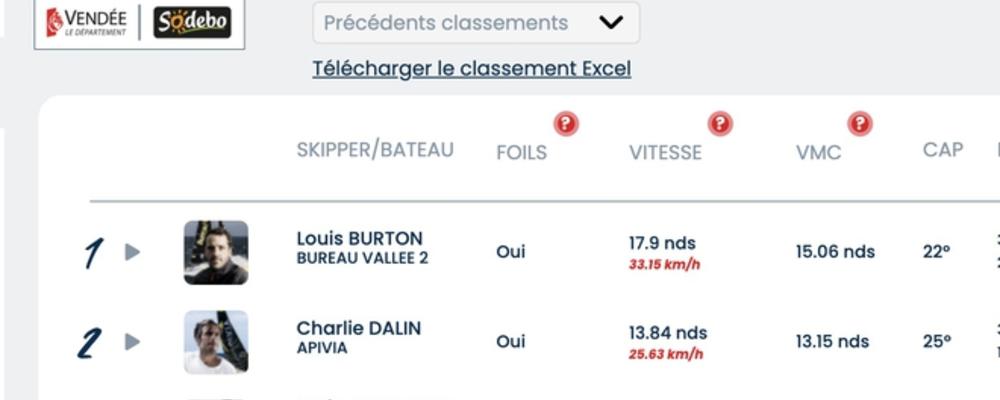The image size is (1000, 400).
Task: Open the Vendée département logo
Action: (x=86, y=22)
